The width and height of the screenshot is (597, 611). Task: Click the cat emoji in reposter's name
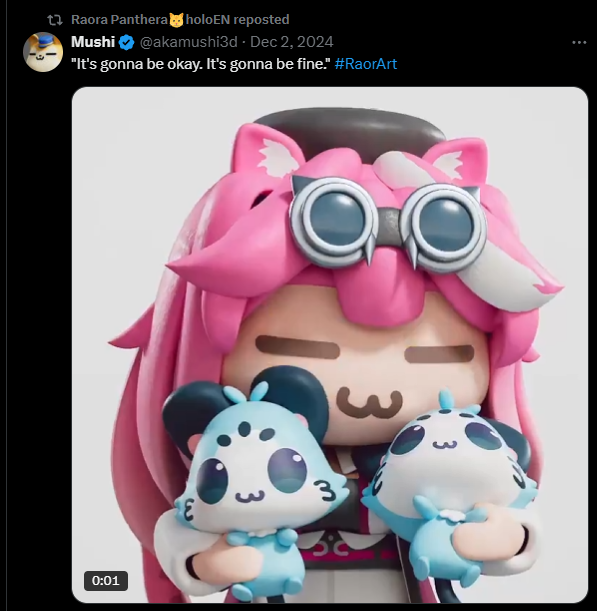click(x=176, y=19)
